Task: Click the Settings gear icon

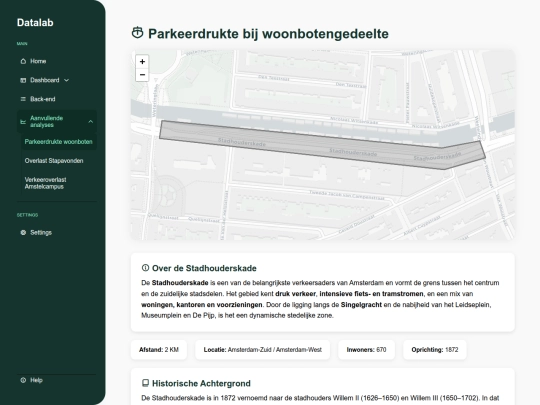Action: (23, 233)
